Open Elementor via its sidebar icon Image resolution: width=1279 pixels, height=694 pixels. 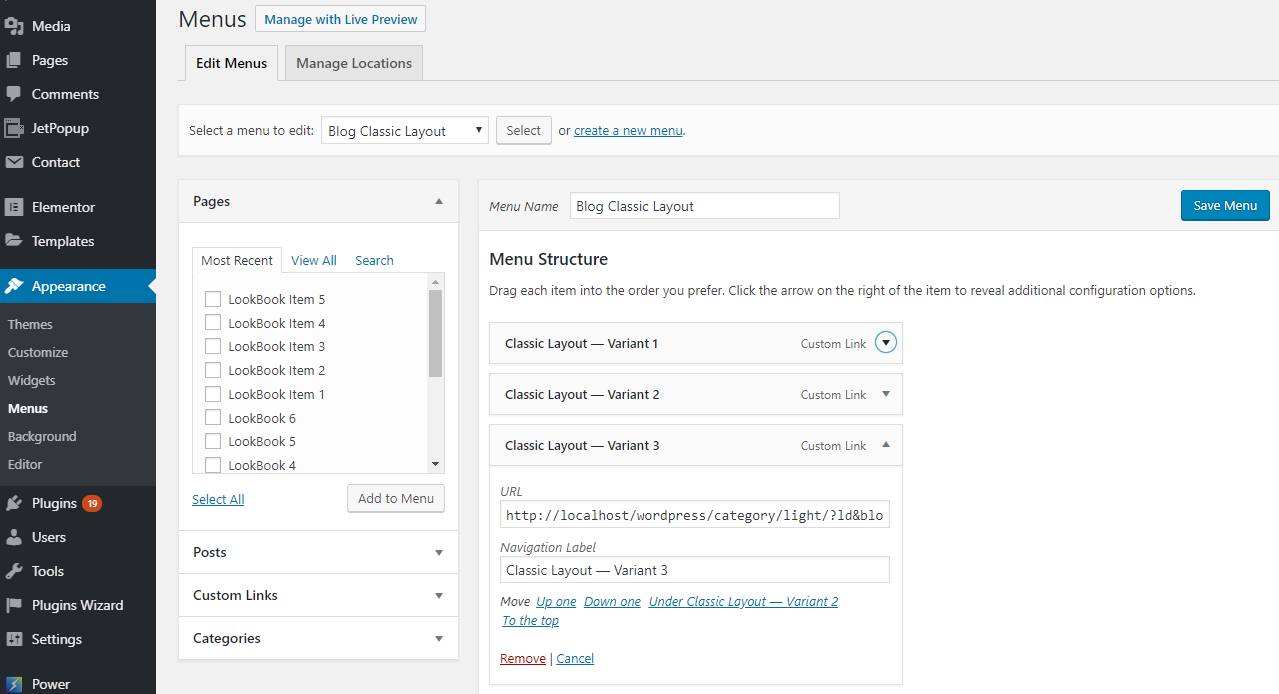click(x=14, y=207)
